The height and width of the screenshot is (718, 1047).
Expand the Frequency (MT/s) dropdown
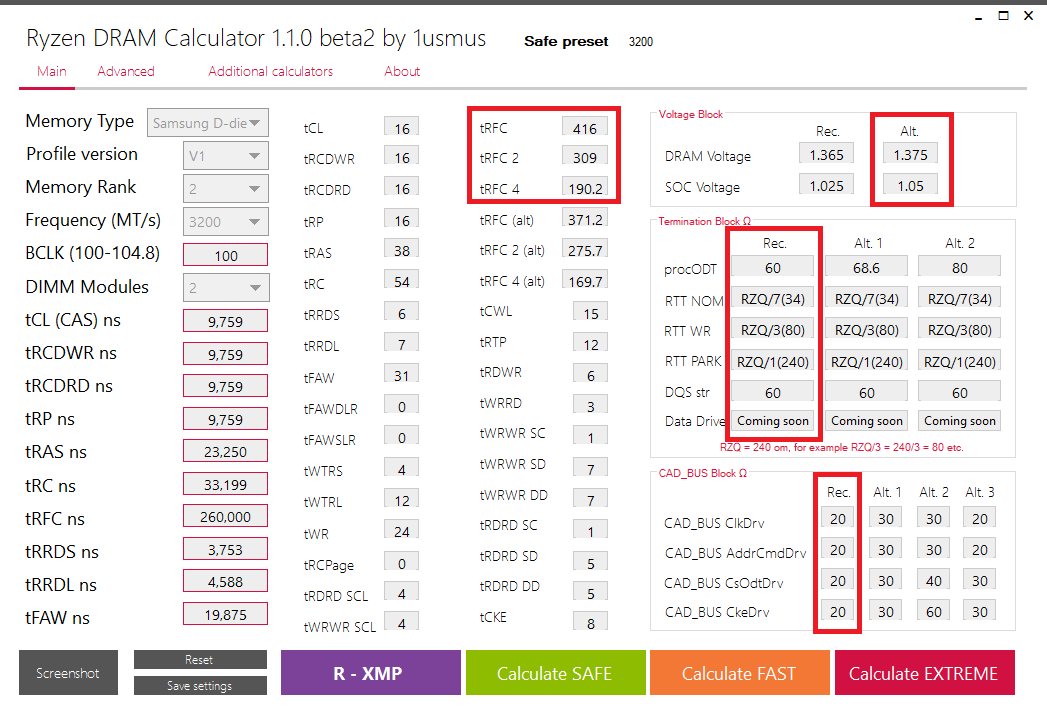(x=226, y=222)
